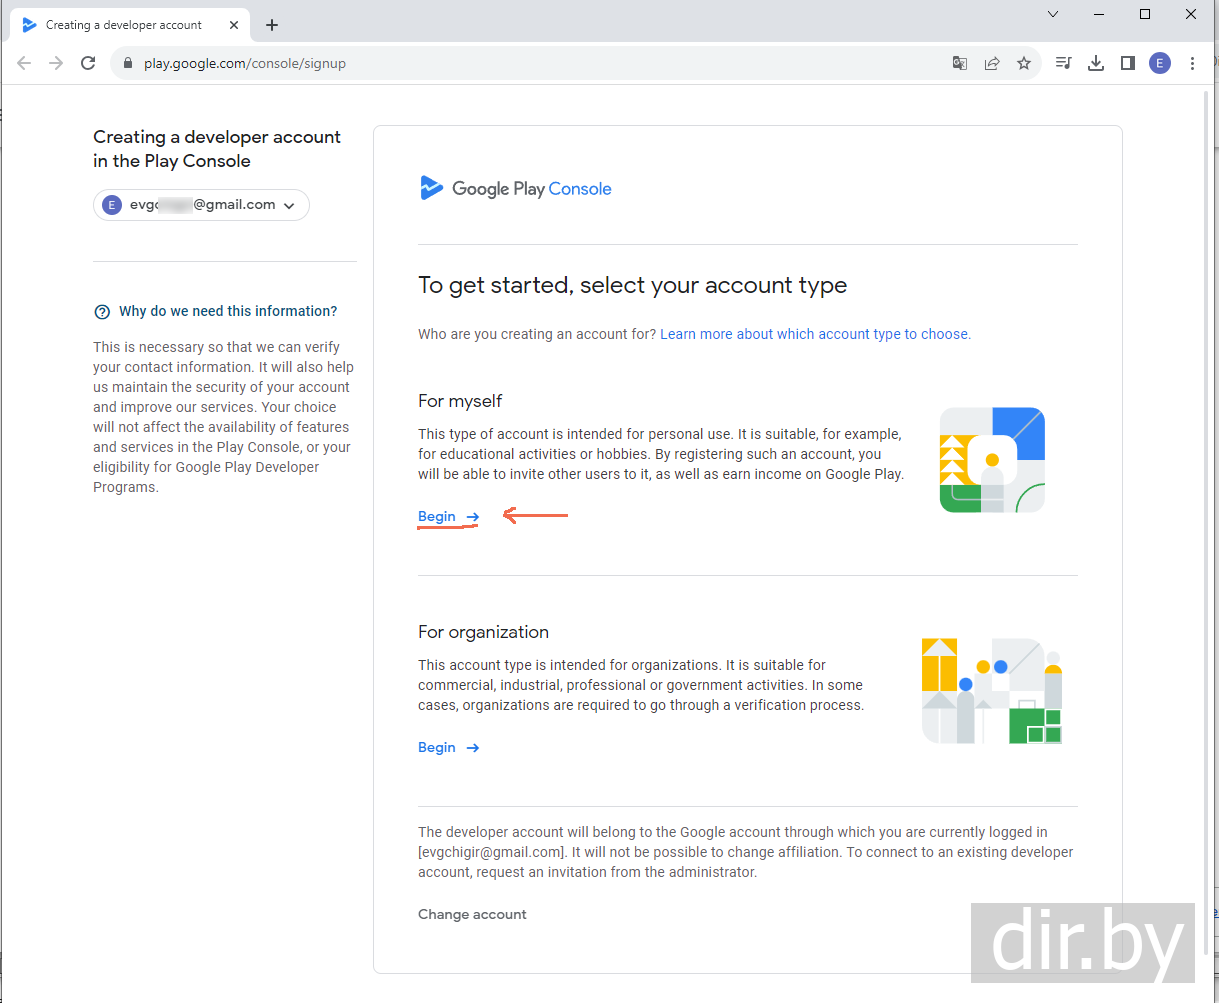Viewport: 1219px width, 1003px height.
Task: Click the Change account button
Action: tap(472, 914)
